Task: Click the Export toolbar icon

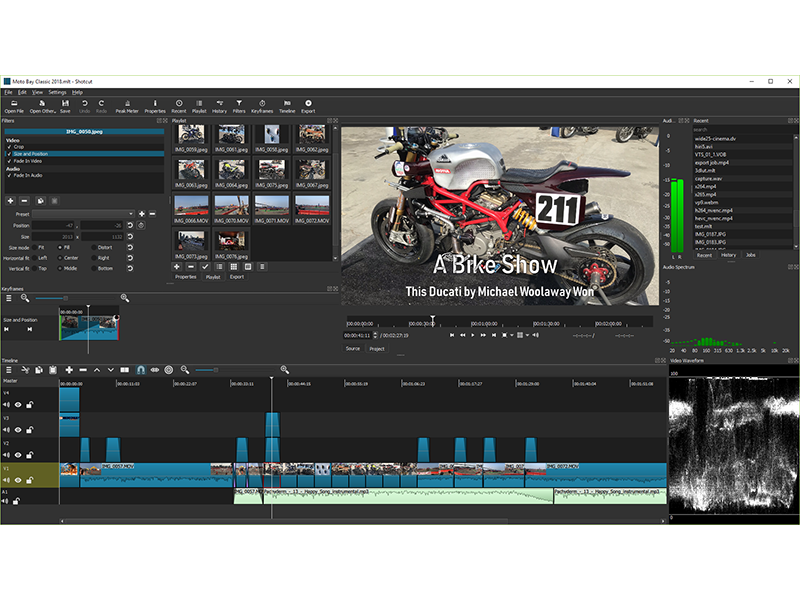Action: pos(308,104)
